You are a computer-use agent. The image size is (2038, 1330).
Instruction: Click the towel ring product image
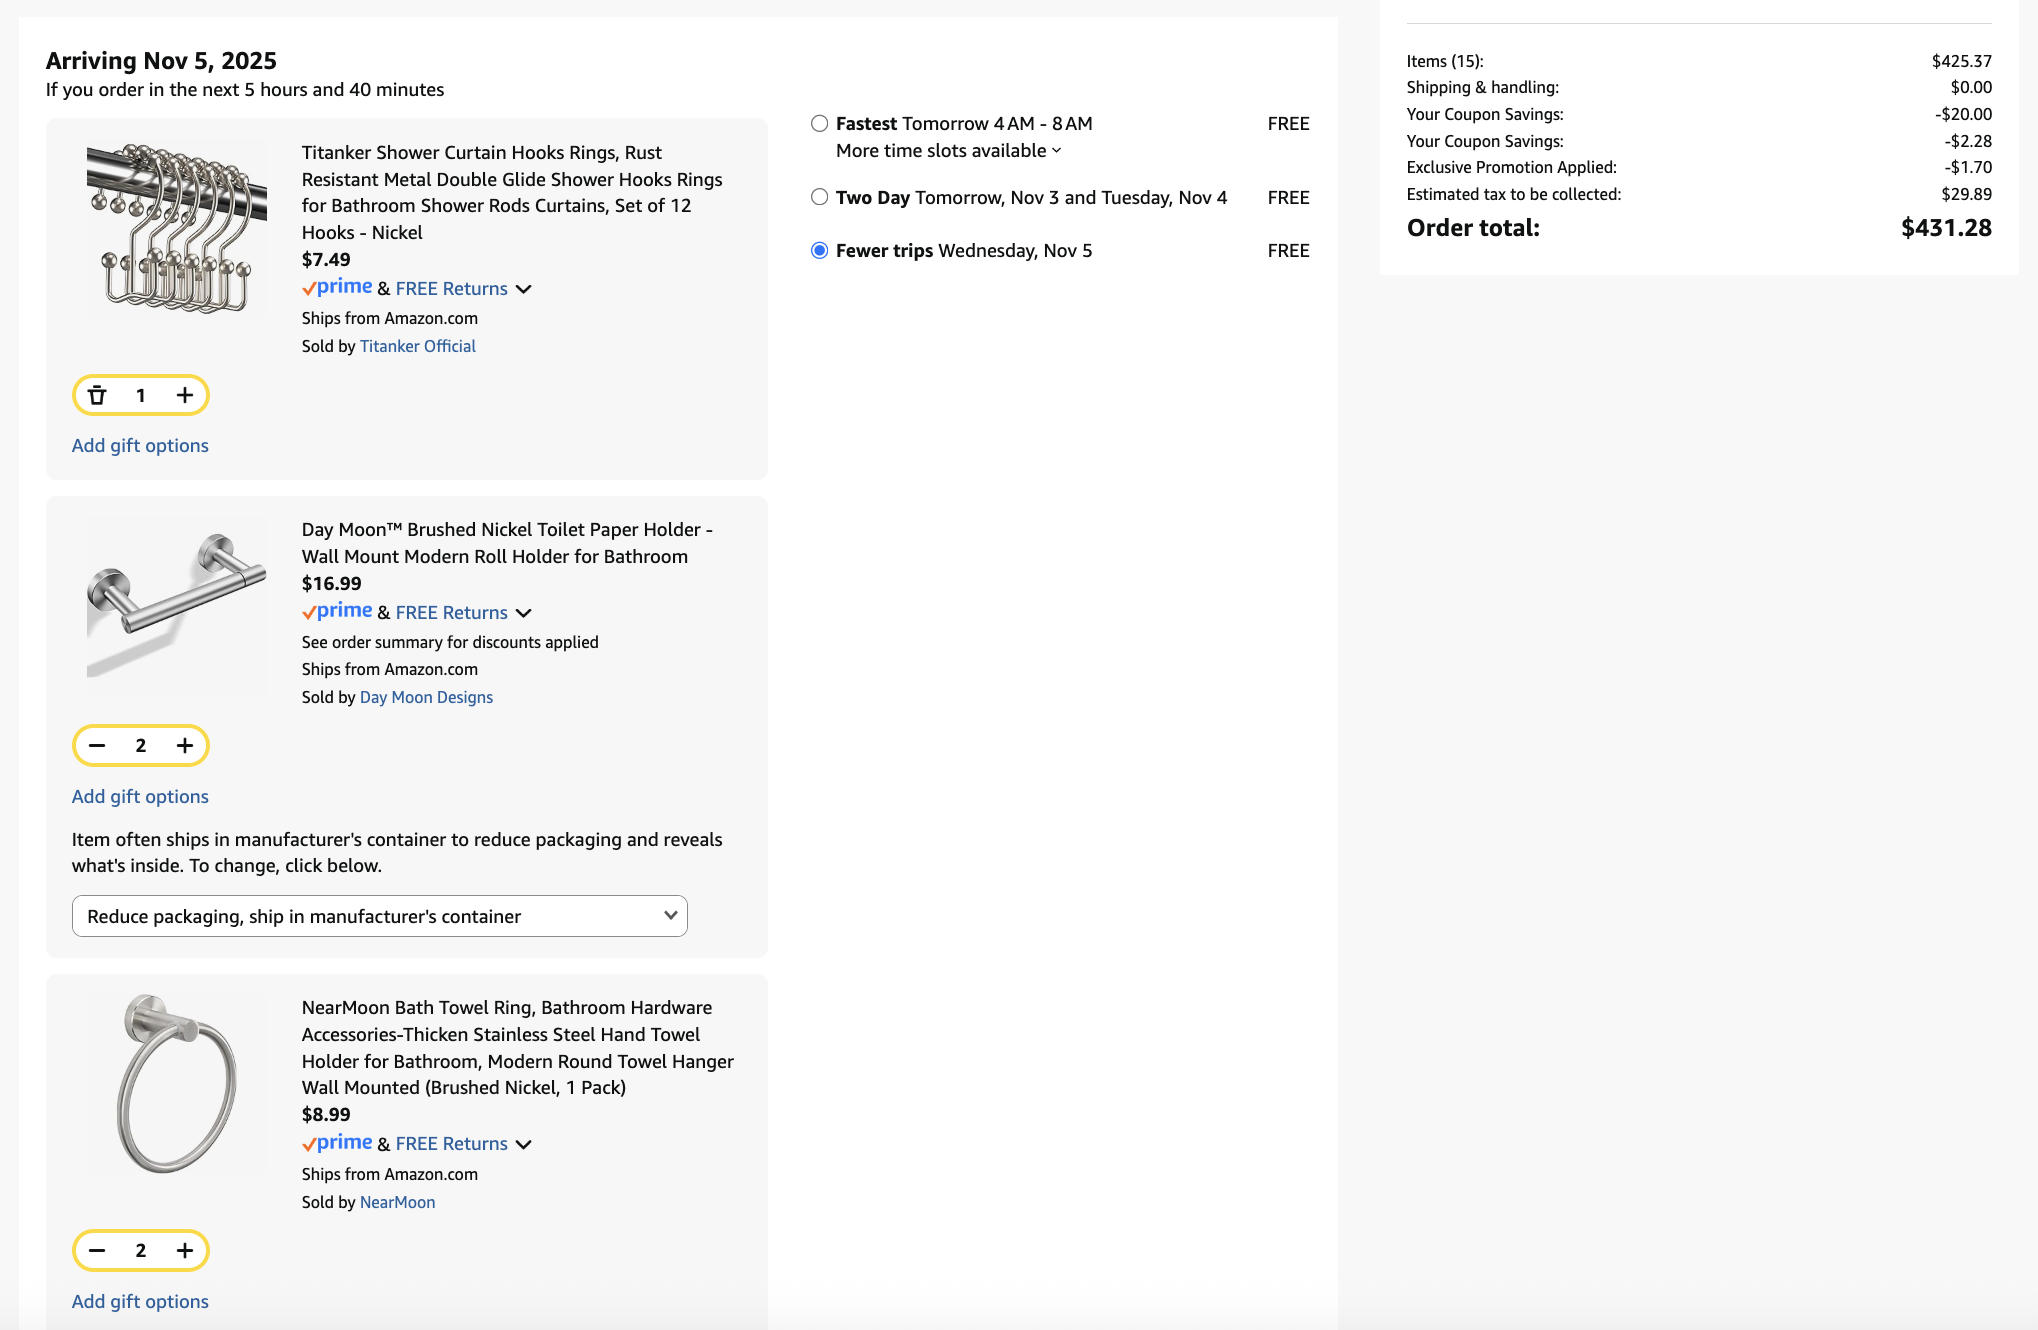[177, 1084]
